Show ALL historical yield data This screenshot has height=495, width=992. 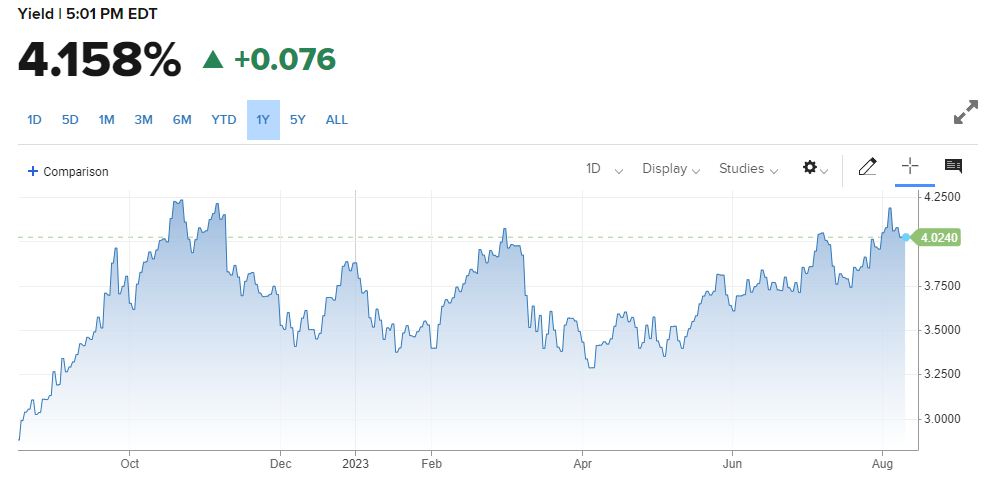337,120
